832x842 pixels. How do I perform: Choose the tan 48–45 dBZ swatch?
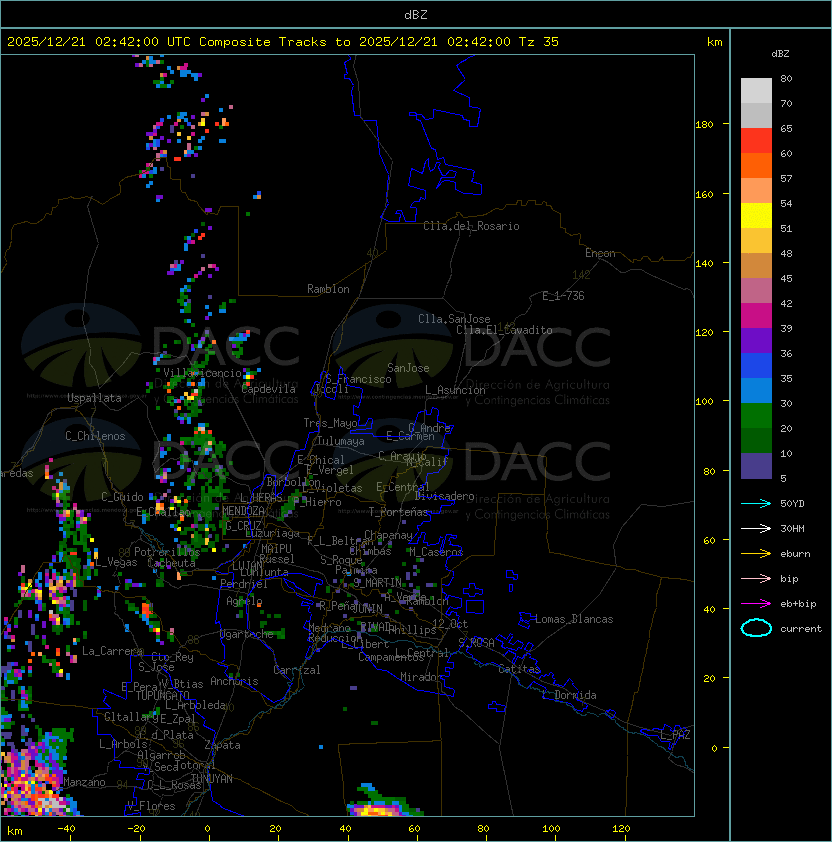tap(756, 265)
